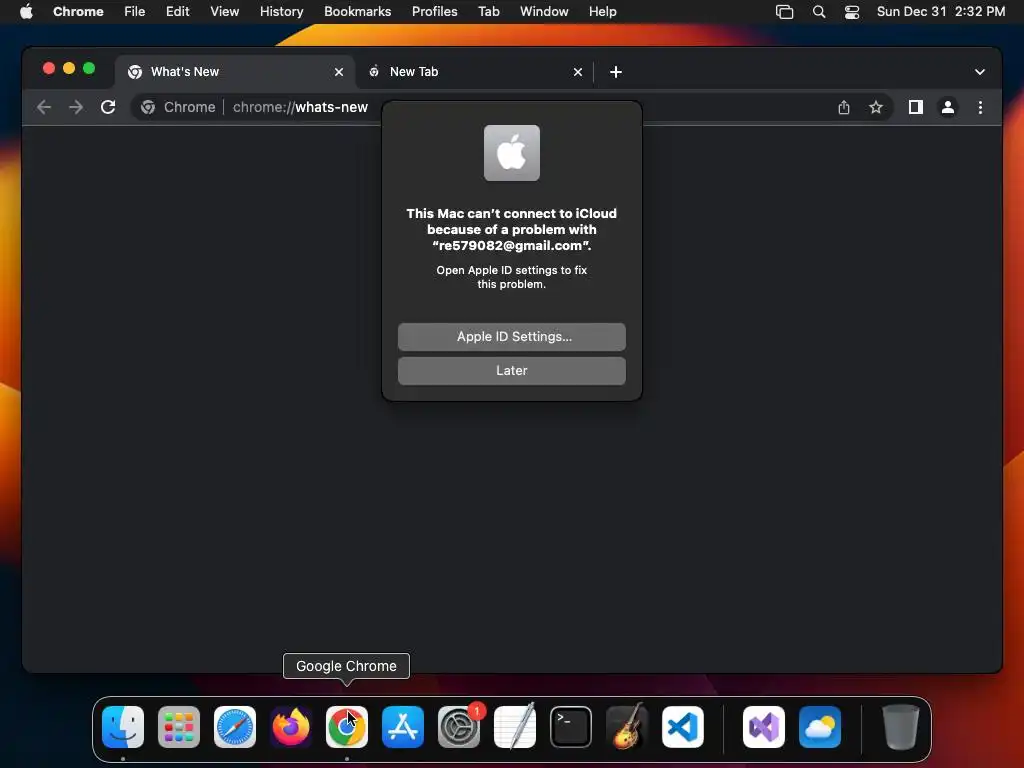This screenshot has height=768, width=1024.
Task: Open System Settings from the Dock
Action: coord(458,727)
